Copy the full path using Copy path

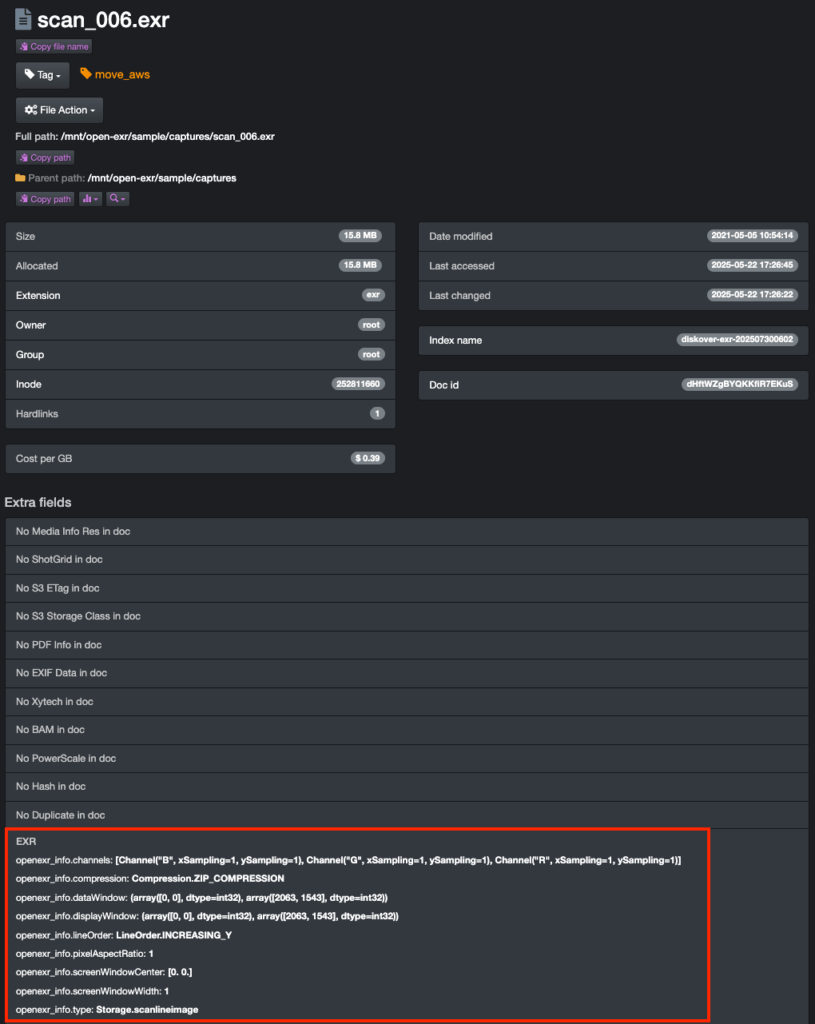pos(45,157)
